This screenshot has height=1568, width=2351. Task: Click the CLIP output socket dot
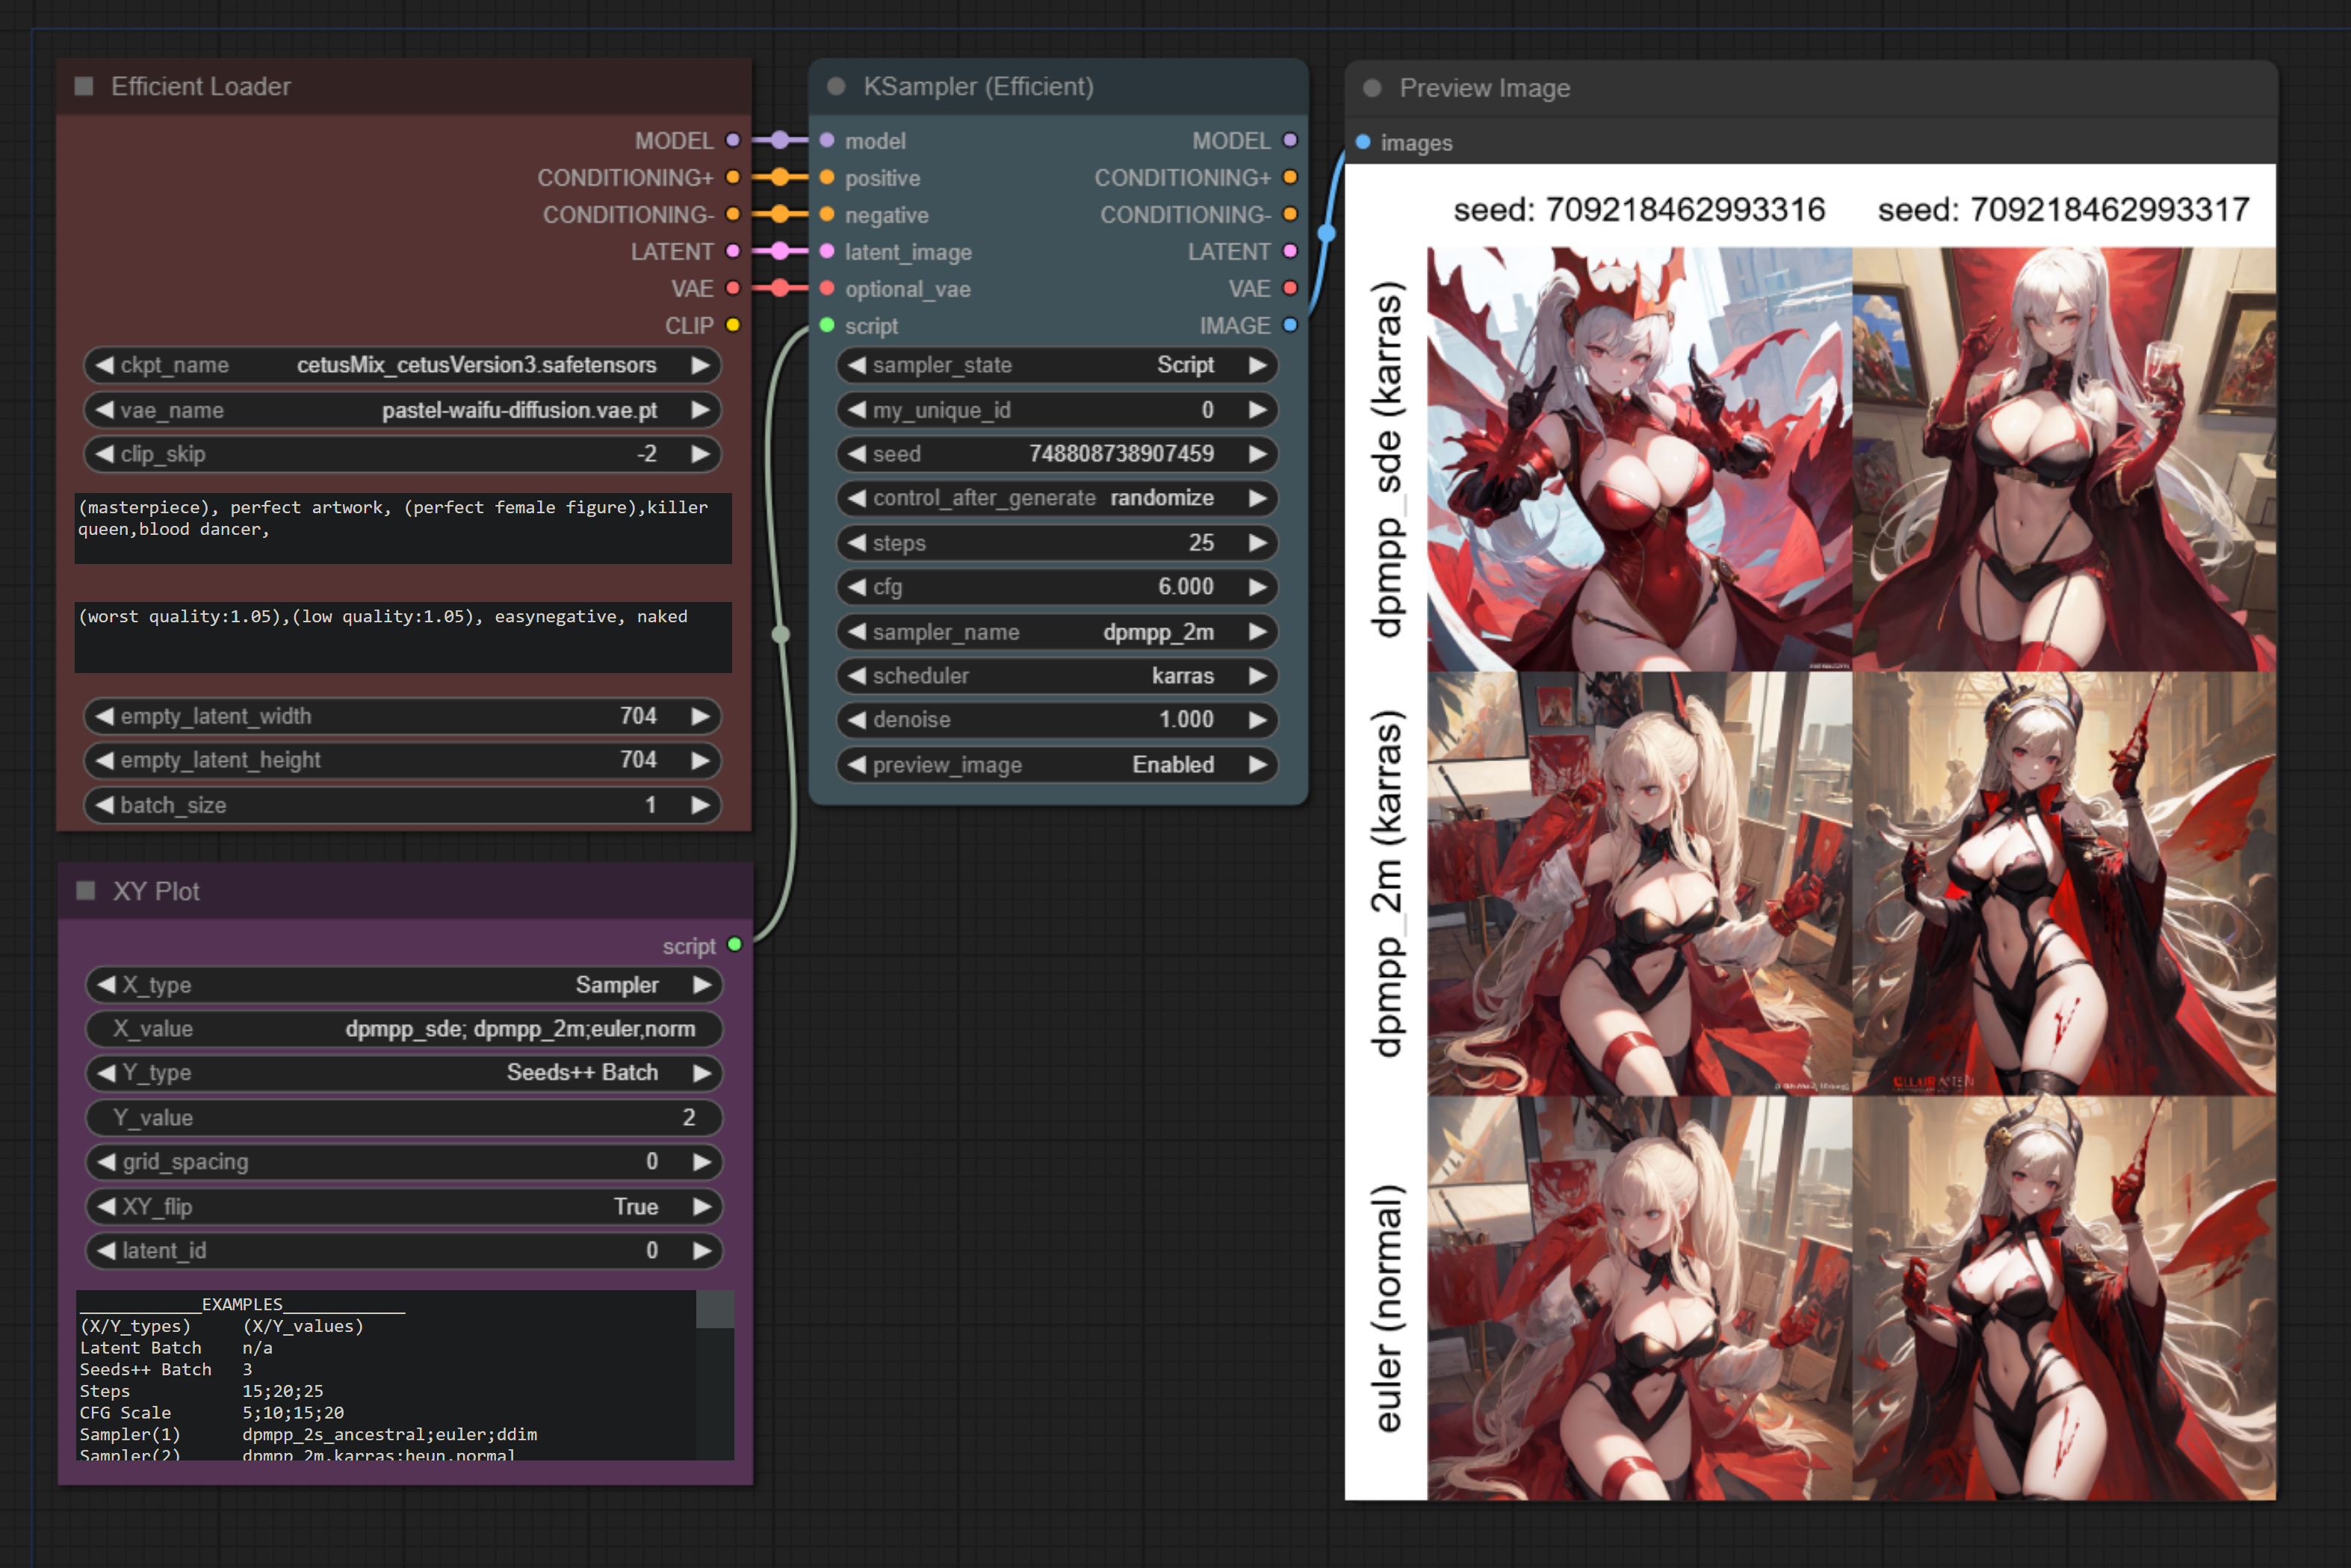click(733, 325)
